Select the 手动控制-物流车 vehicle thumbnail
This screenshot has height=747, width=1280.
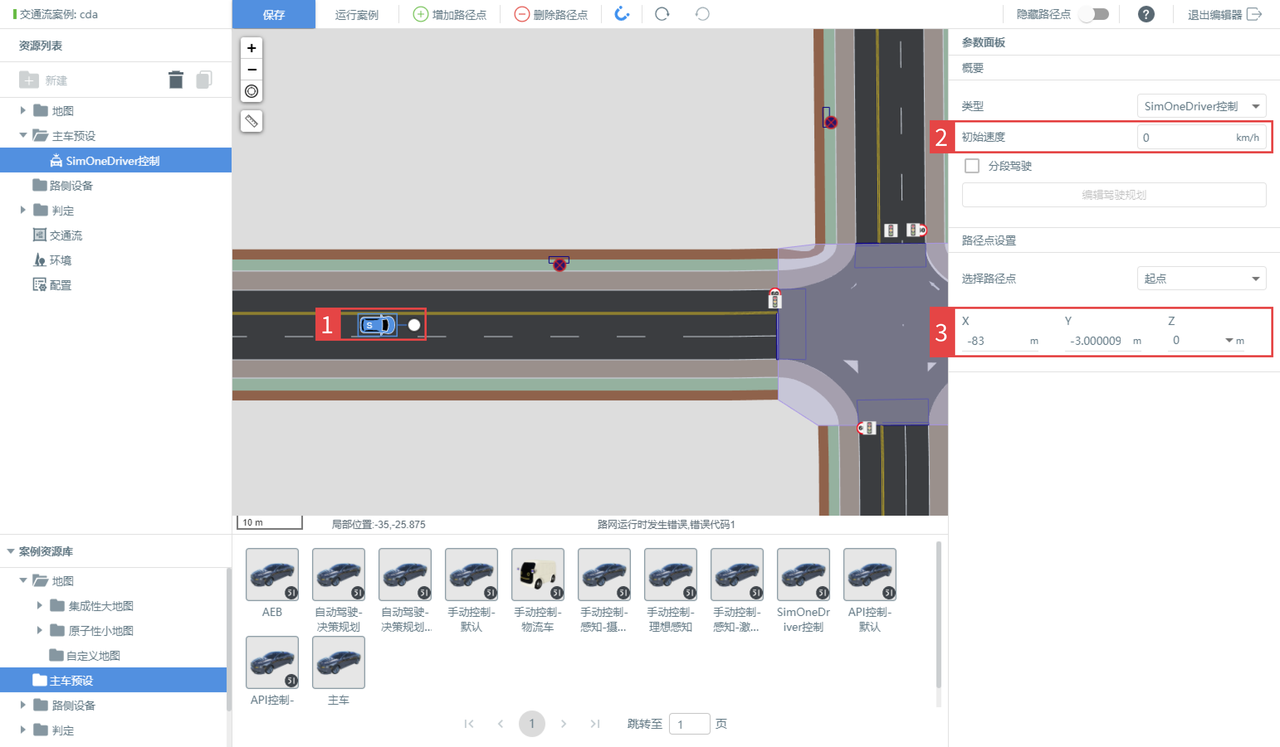537,574
